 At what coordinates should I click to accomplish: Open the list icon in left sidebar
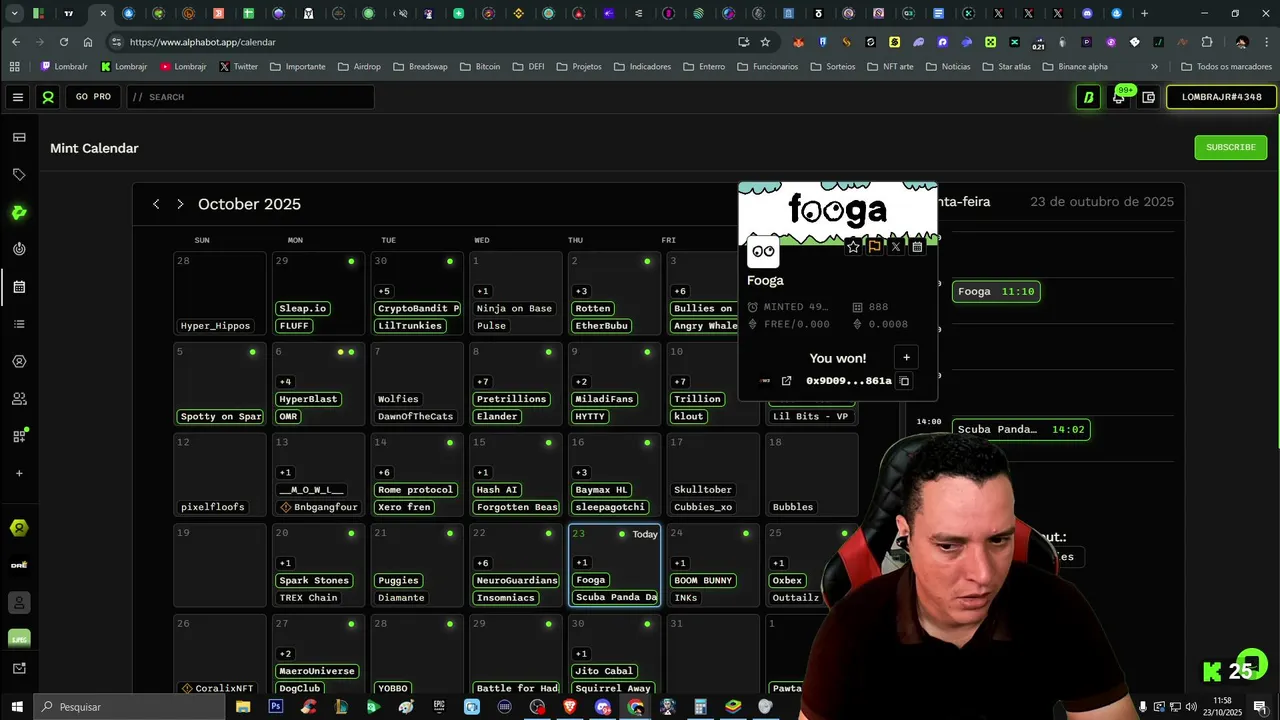click(x=19, y=324)
